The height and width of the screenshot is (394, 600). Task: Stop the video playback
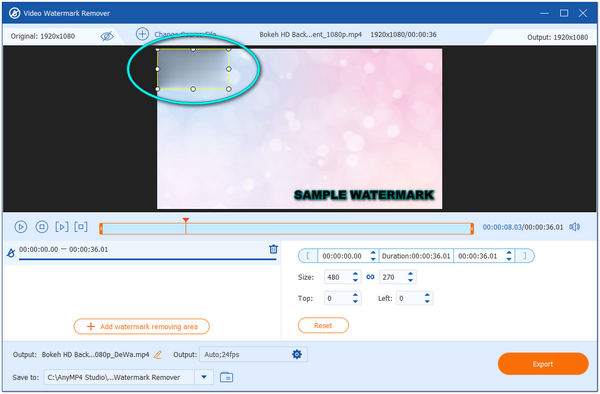tap(42, 227)
